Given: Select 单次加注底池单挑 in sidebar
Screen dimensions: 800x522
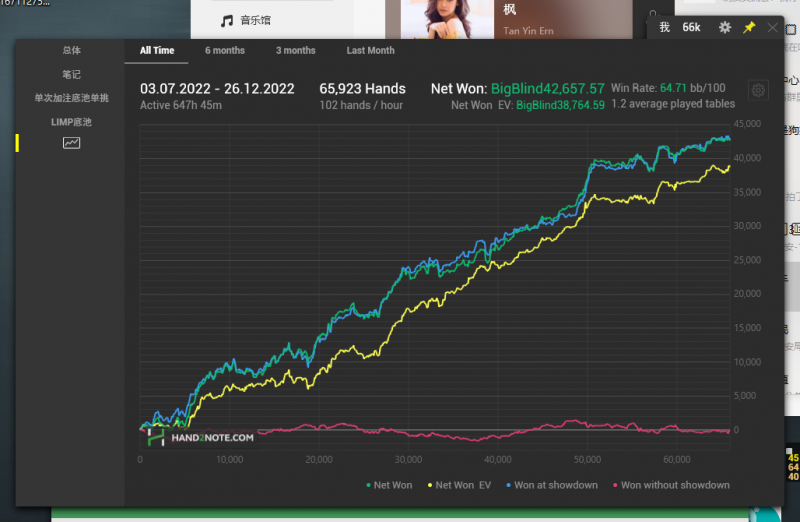Looking at the screenshot, I should (x=71, y=99).
